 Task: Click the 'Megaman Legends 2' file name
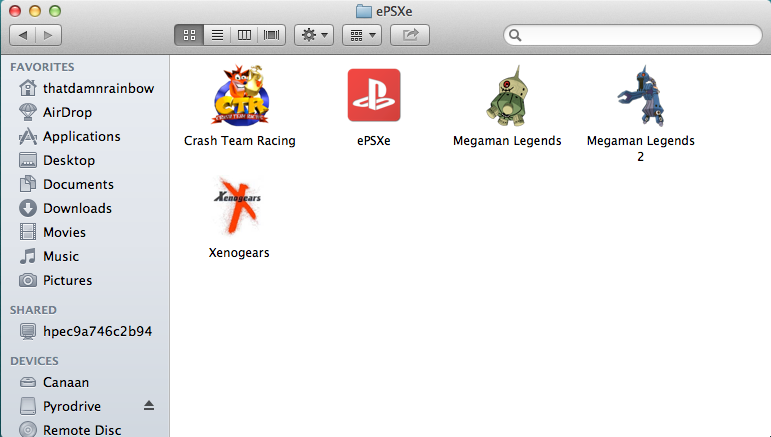[641, 148]
